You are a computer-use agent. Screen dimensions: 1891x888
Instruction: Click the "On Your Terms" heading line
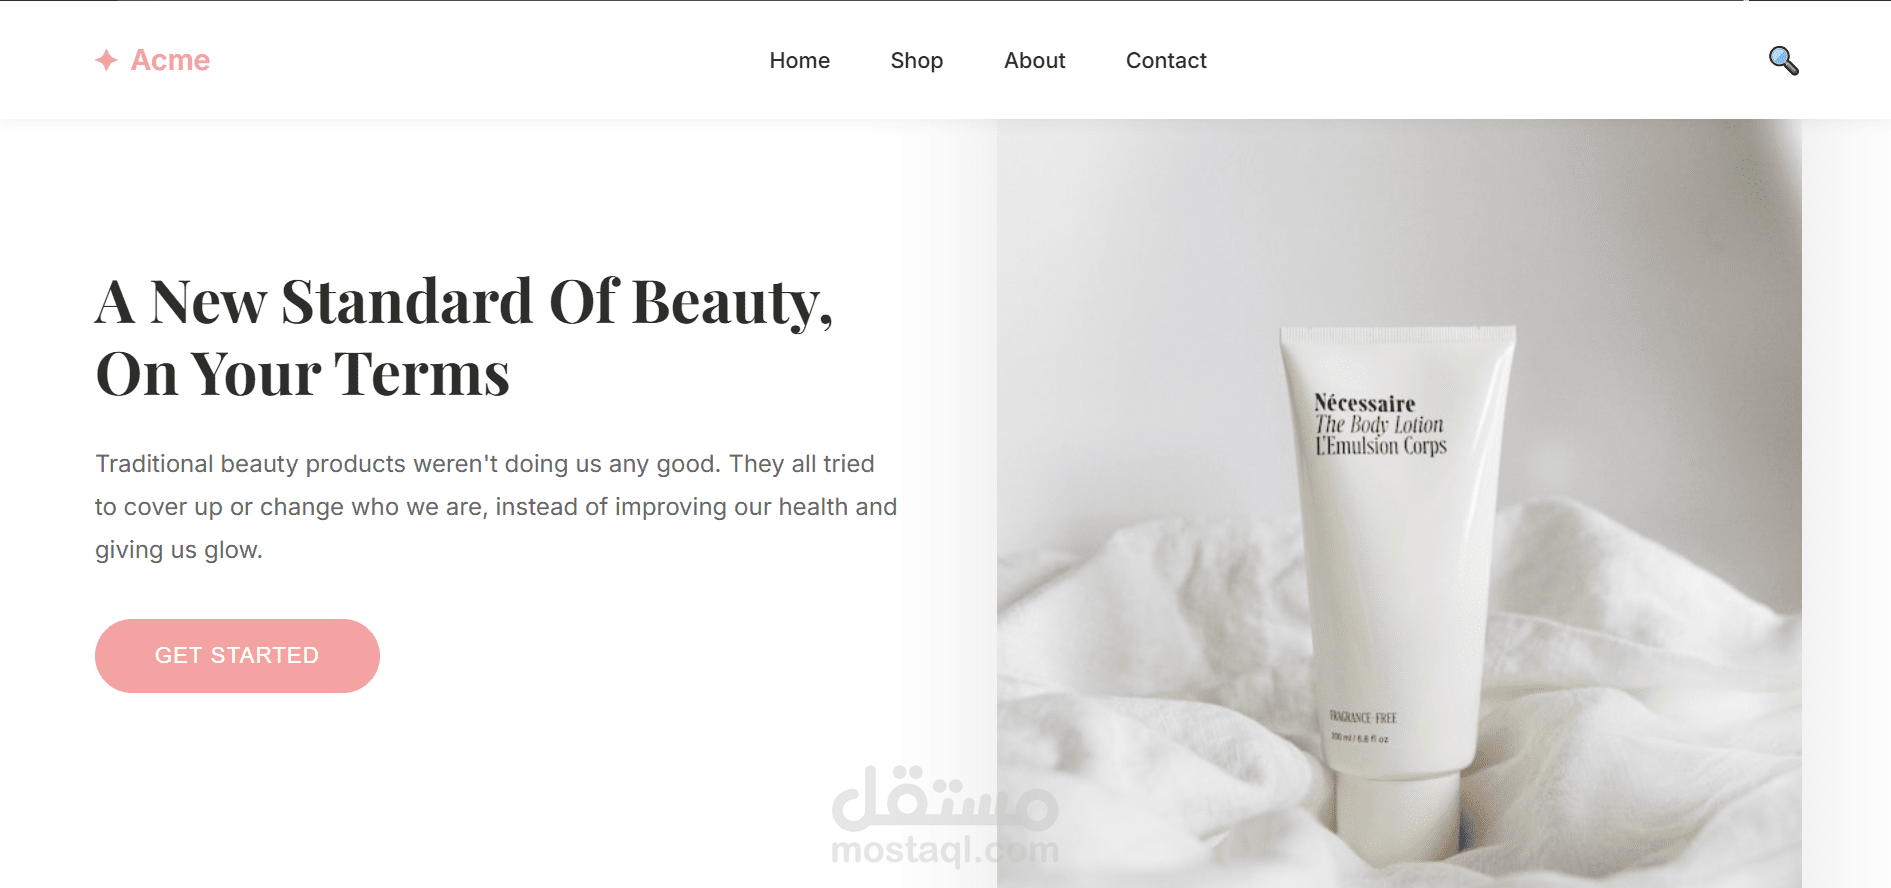point(302,374)
